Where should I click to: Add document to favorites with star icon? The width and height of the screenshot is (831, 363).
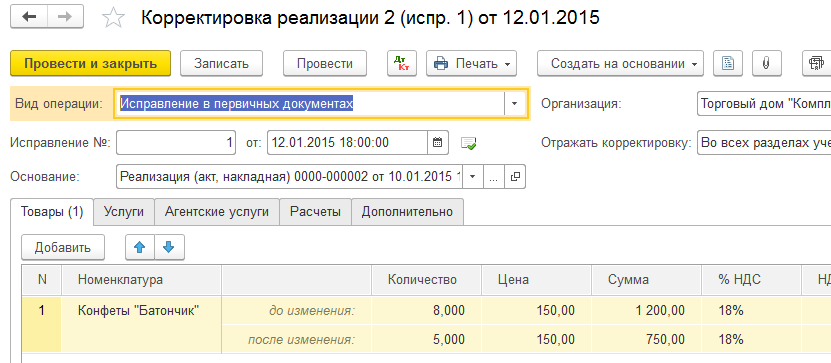coord(112,17)
